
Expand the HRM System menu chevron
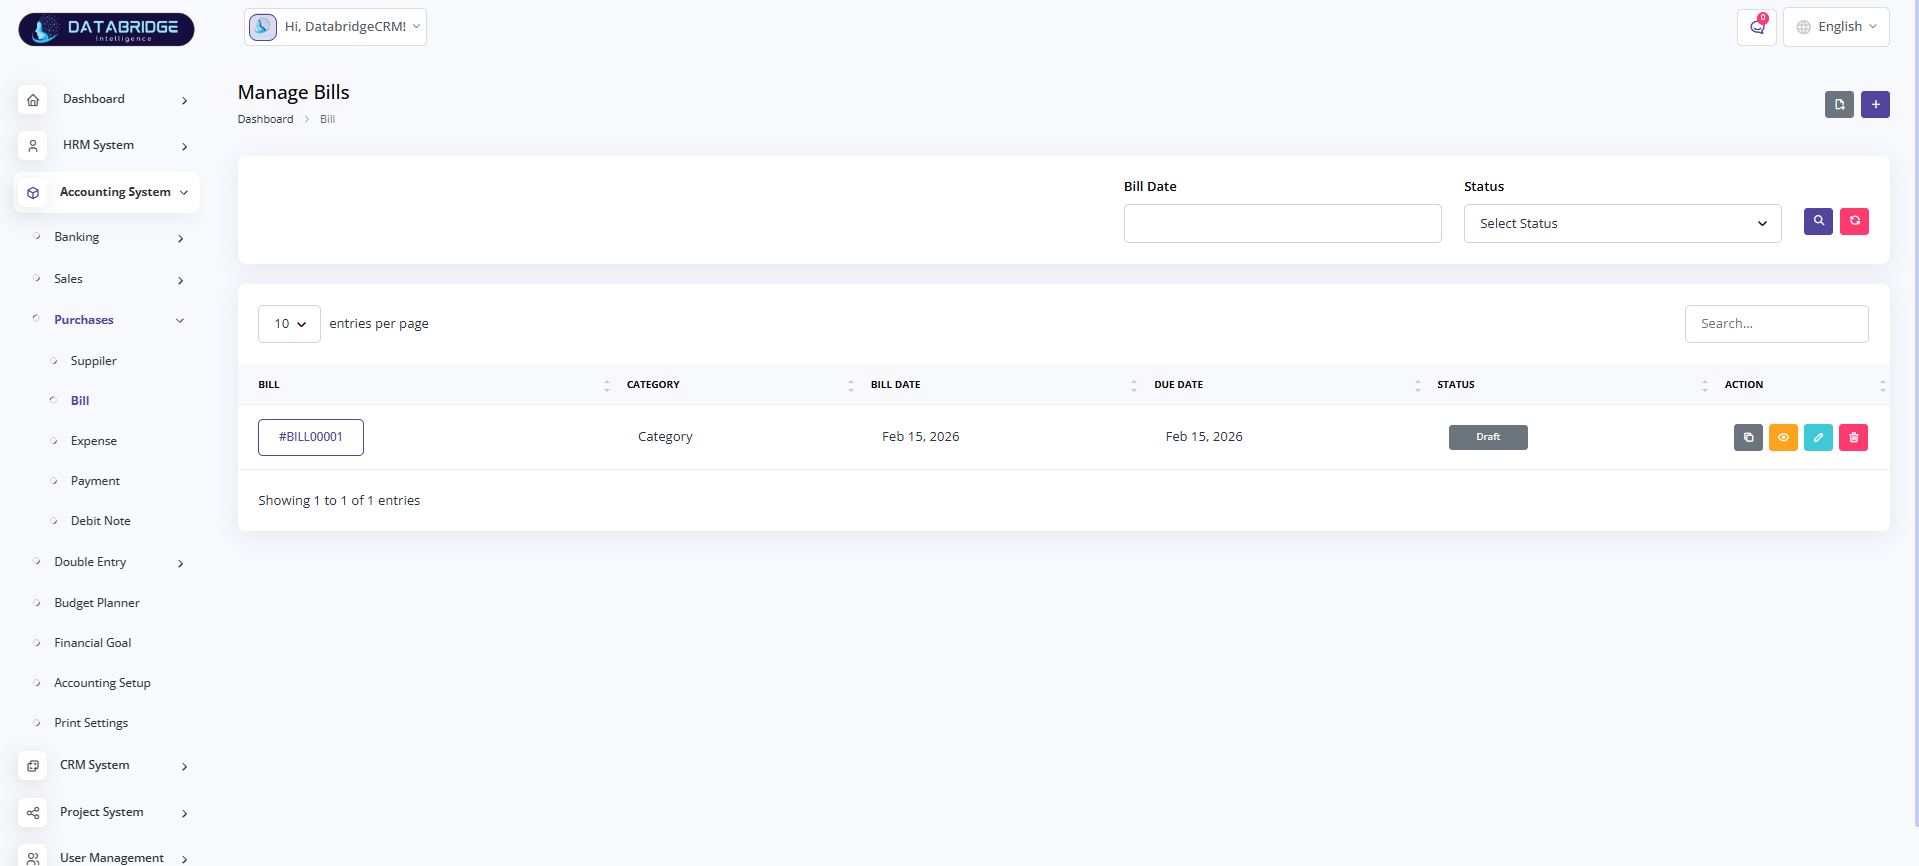[x=184, y=147]
